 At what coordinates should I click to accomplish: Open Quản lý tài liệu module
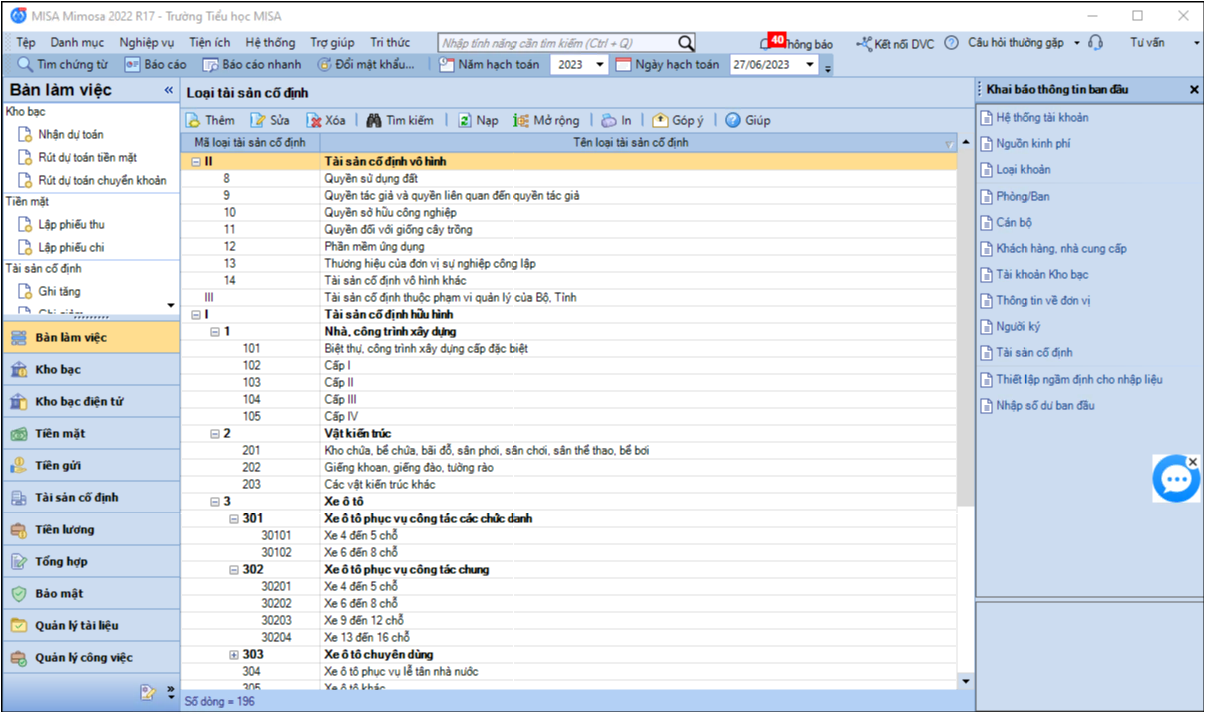(91, 626)
